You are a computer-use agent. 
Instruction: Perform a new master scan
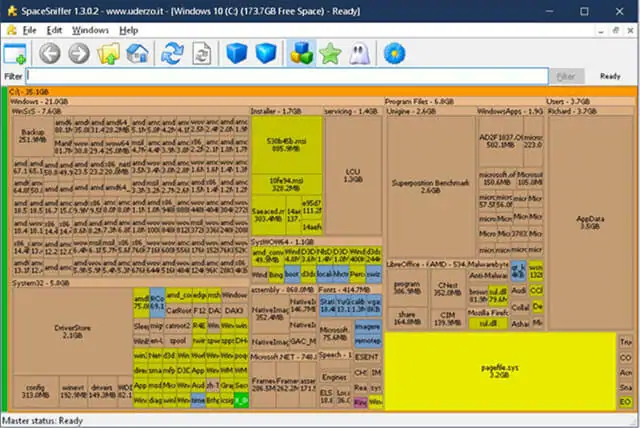(172, 53)
